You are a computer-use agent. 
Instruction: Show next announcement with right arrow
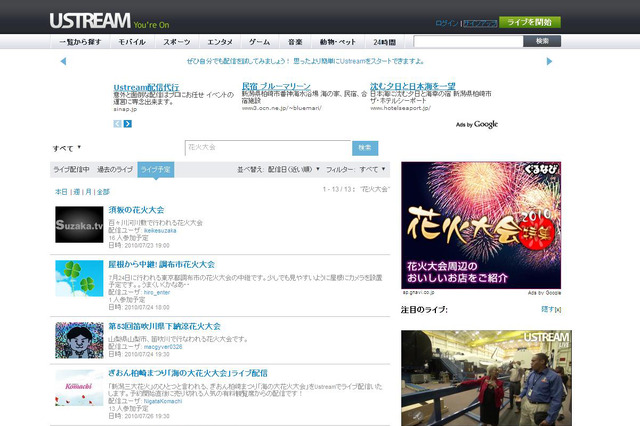[x=549, y=61]
